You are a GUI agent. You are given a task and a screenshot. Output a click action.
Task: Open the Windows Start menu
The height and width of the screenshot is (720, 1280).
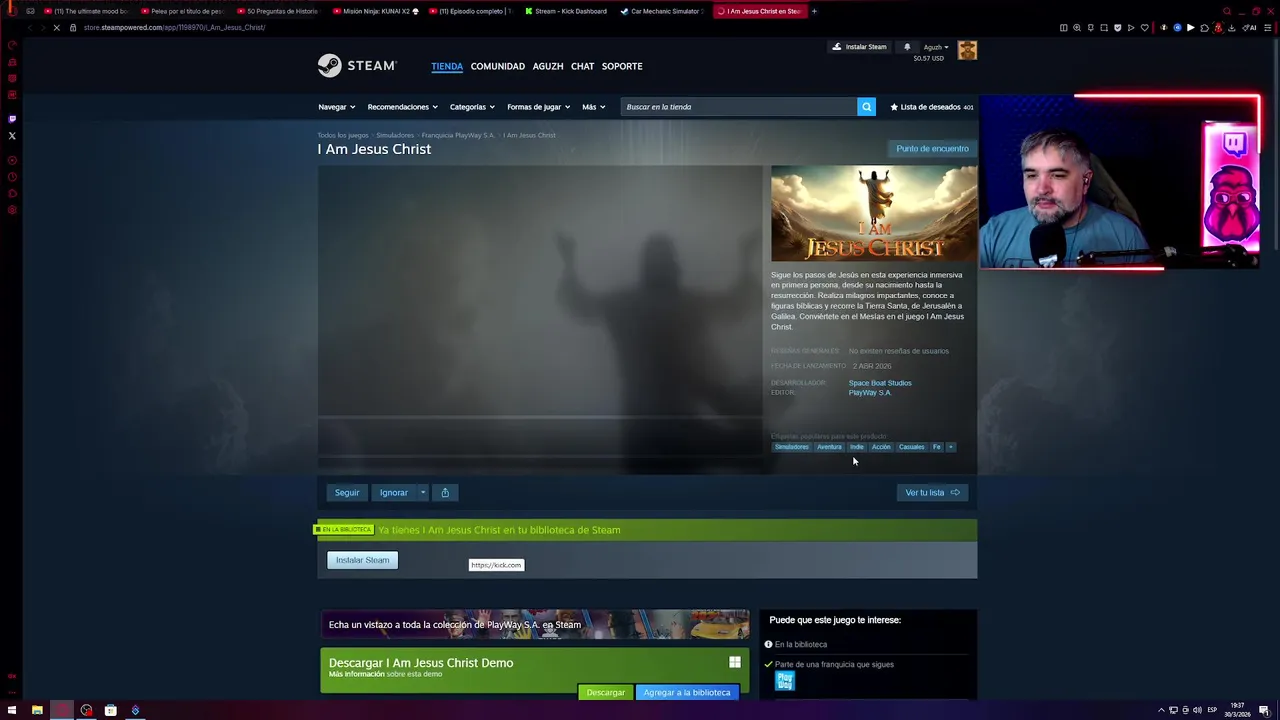pyautogui.click(x=12, y=711)
